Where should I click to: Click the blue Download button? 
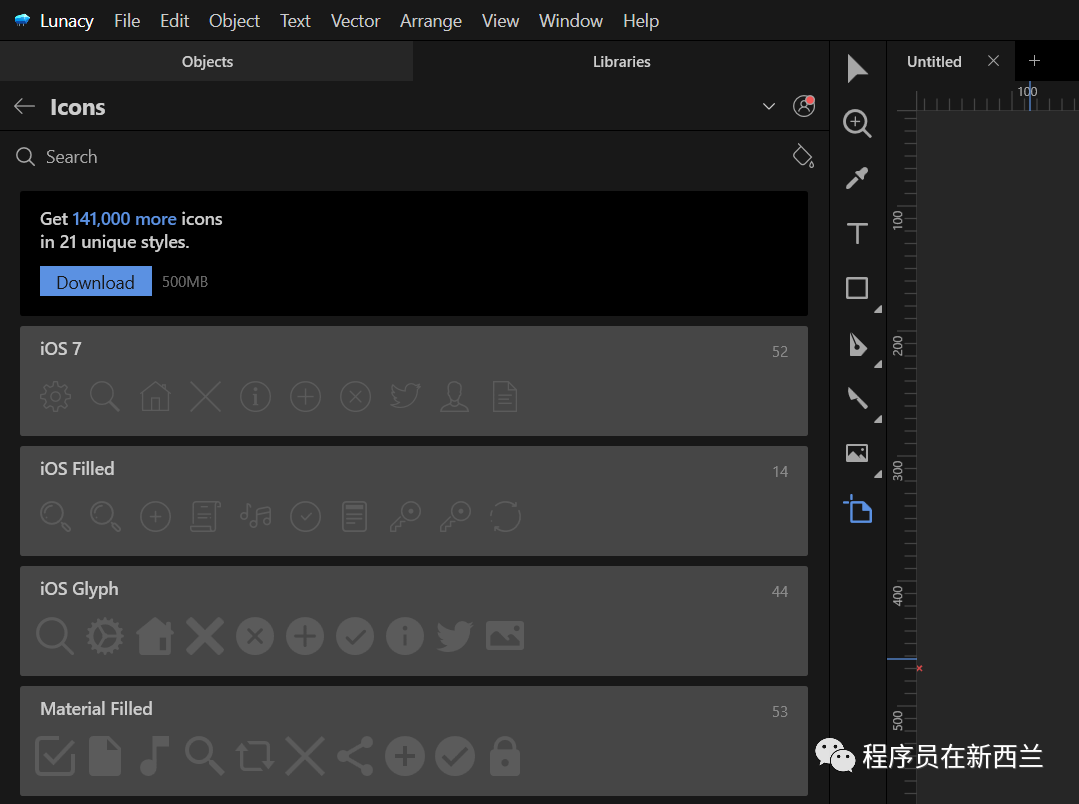pyautogui.click(x=95, y=281)
